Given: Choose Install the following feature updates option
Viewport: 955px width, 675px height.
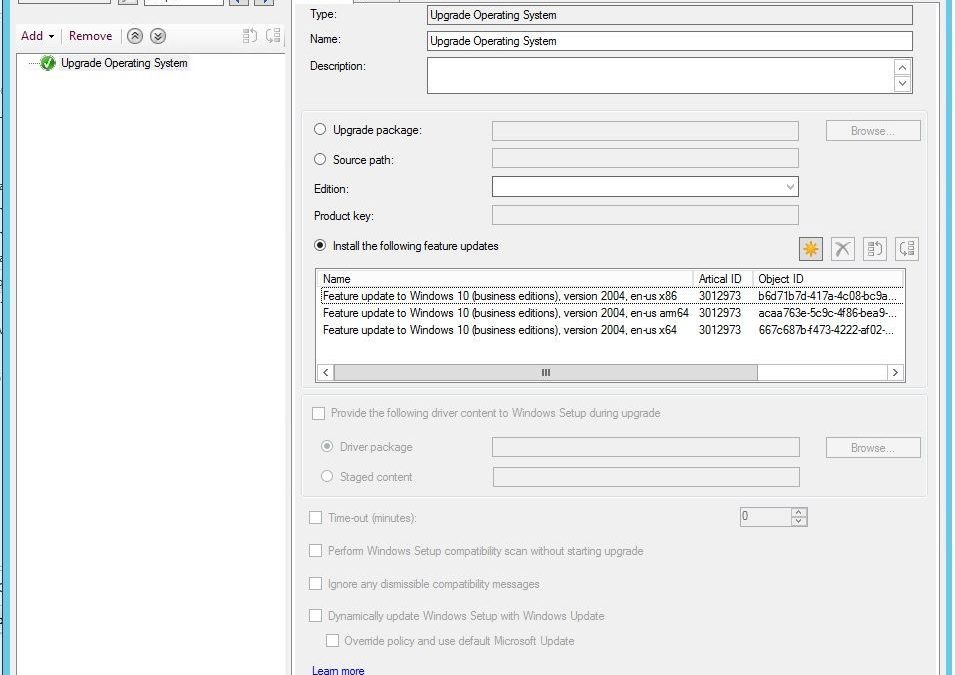Looking at the screenshot, I should point(320,246).
